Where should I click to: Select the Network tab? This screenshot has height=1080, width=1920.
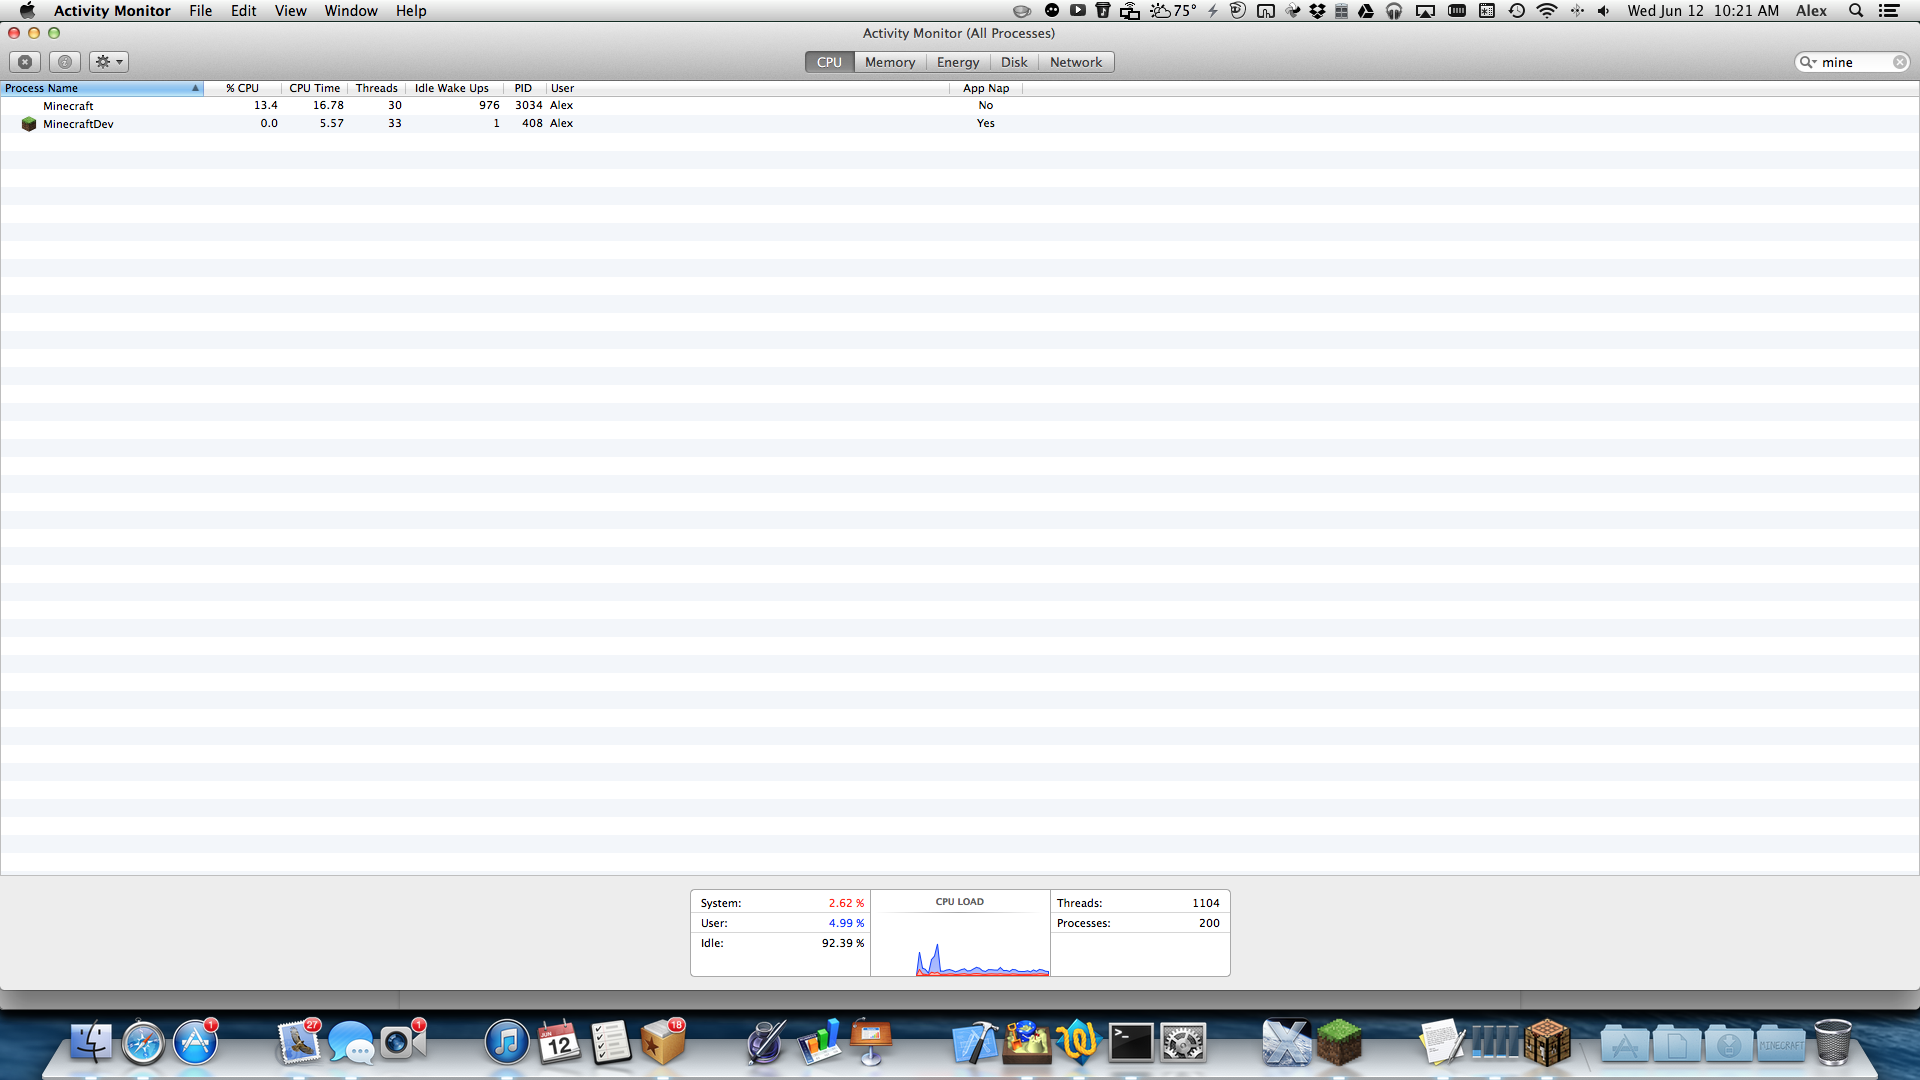(x=1075, y=62)
